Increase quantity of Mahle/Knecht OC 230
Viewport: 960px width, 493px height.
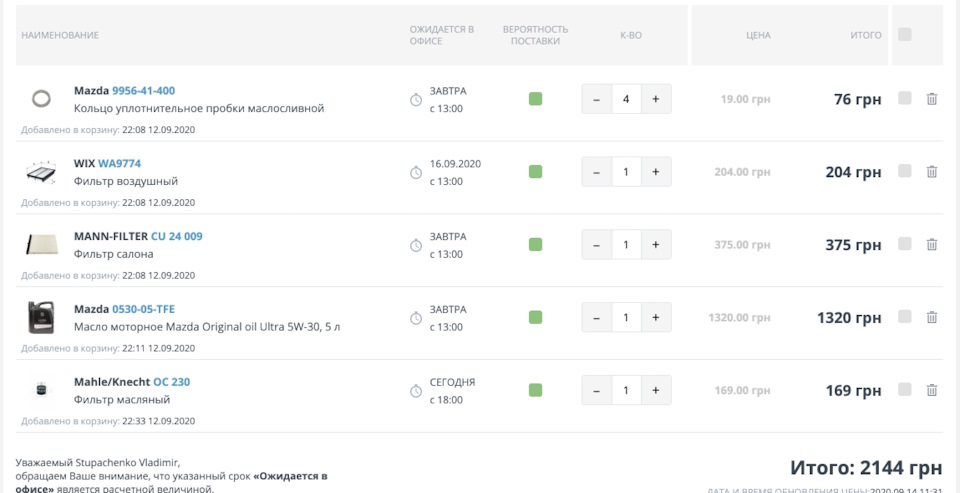656,390
